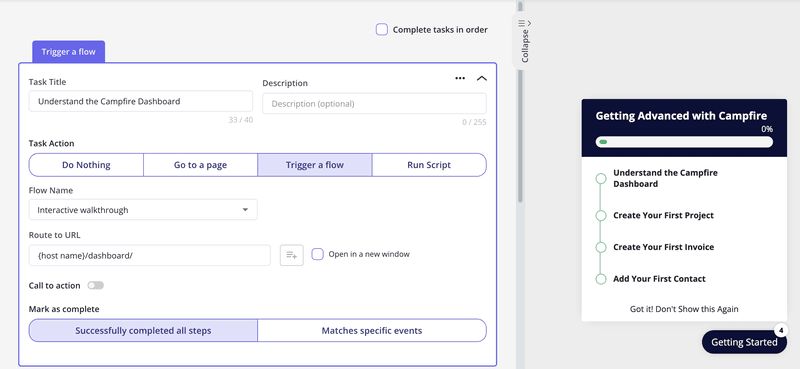Click Add Your First Contact checklist item
Screen dimensions: 800x369
tap(659, 279)
